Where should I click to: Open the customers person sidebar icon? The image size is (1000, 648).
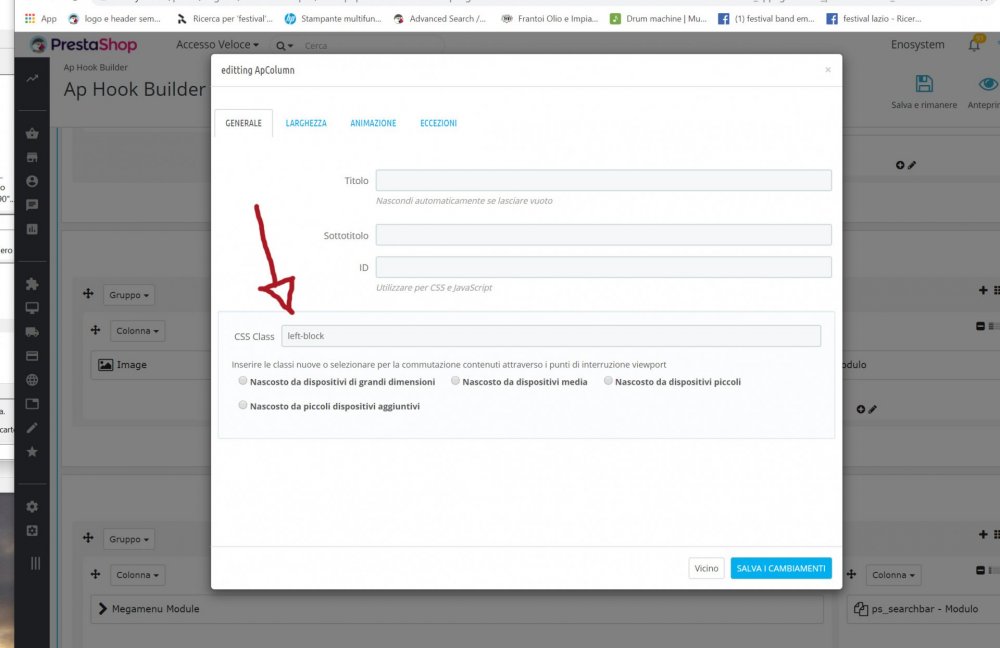click(32, 181)
